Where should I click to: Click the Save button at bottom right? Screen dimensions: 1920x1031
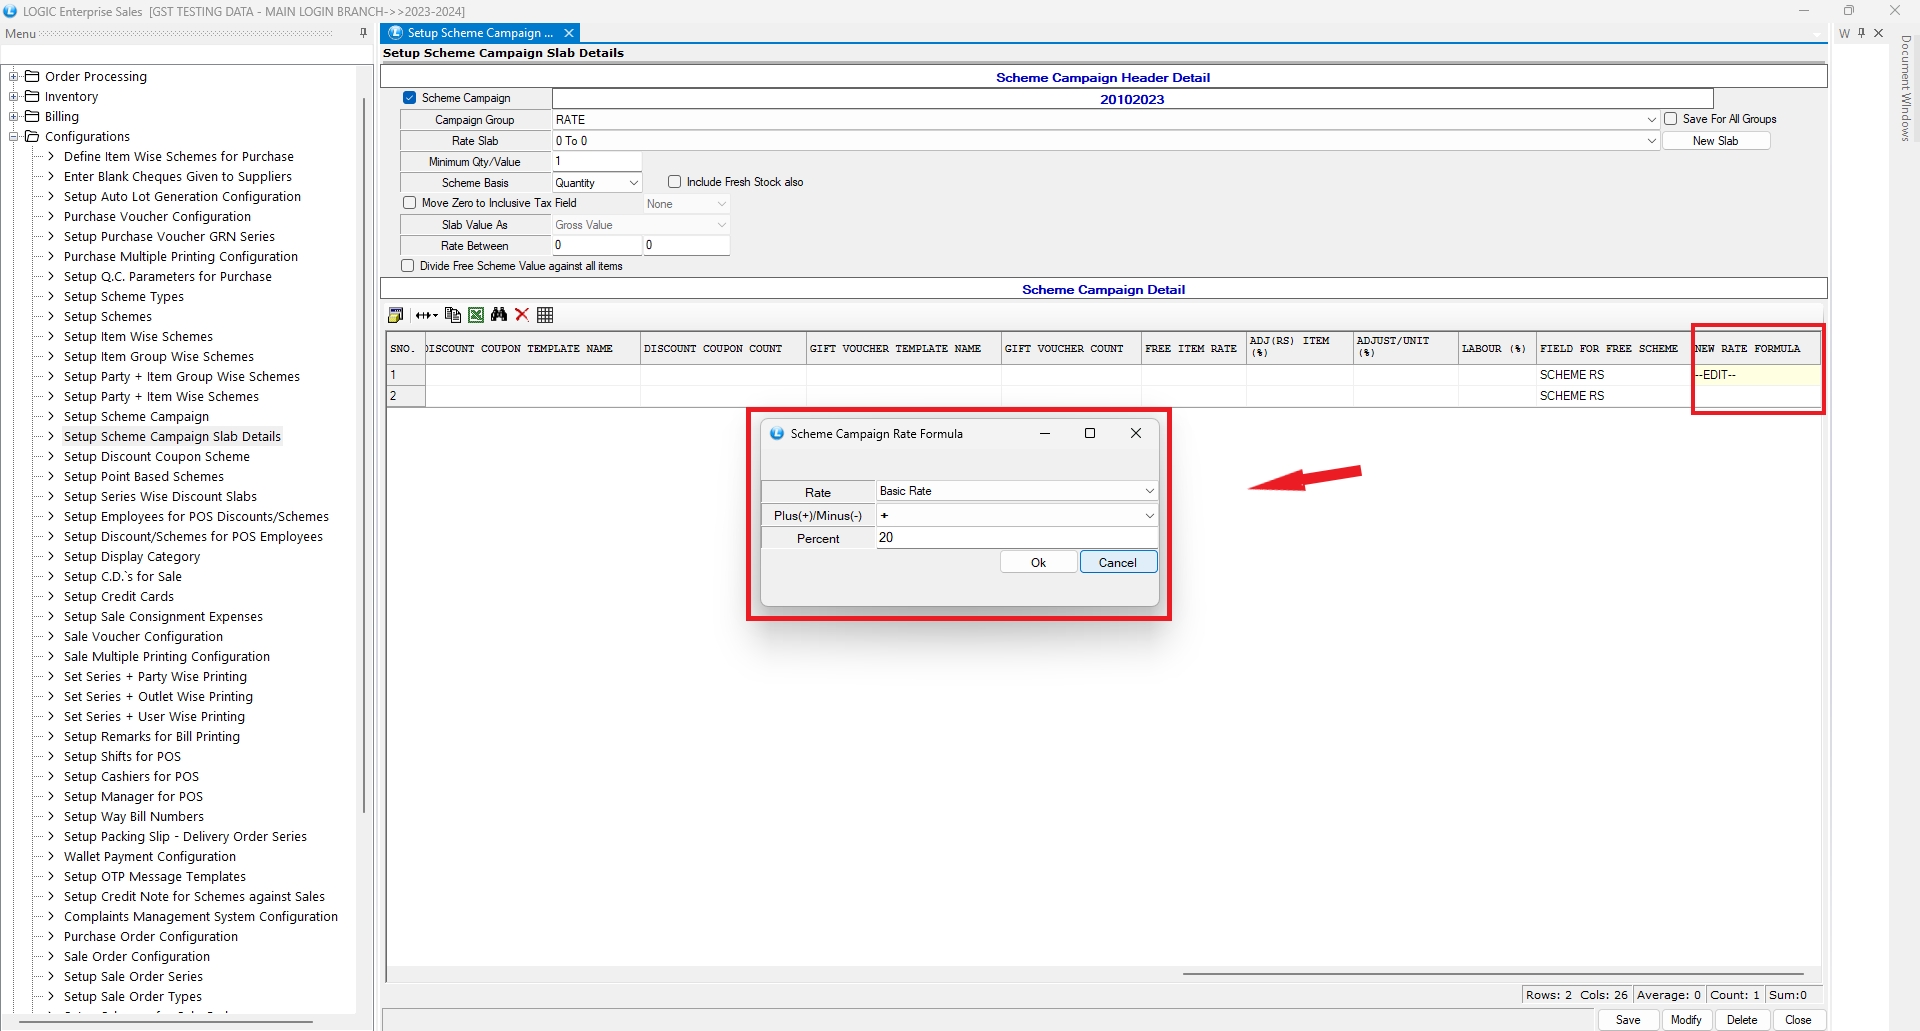[x=1627, y=1020]
